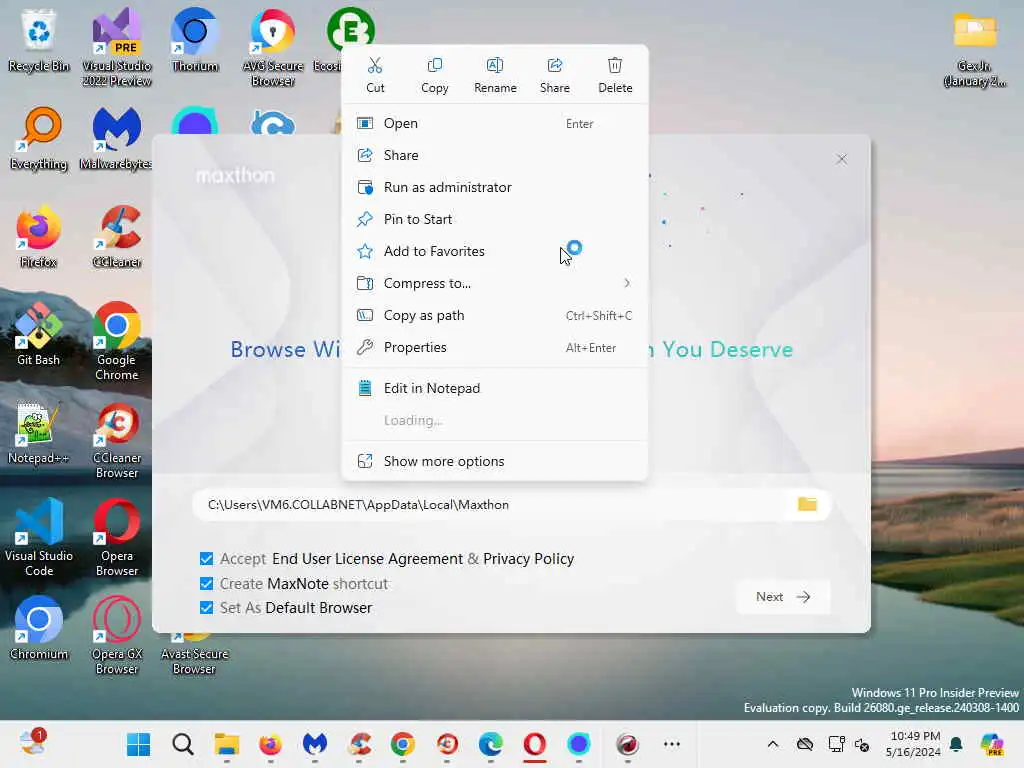Screen dimensions: 1024x768
Task: Open the Copilot Preview tray icon
Action: pos(993,744)
